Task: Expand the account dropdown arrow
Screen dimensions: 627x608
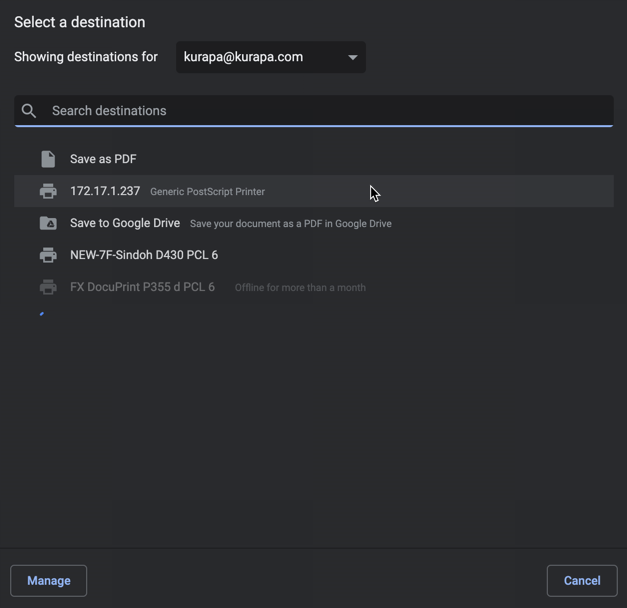Action: (352, 58)
